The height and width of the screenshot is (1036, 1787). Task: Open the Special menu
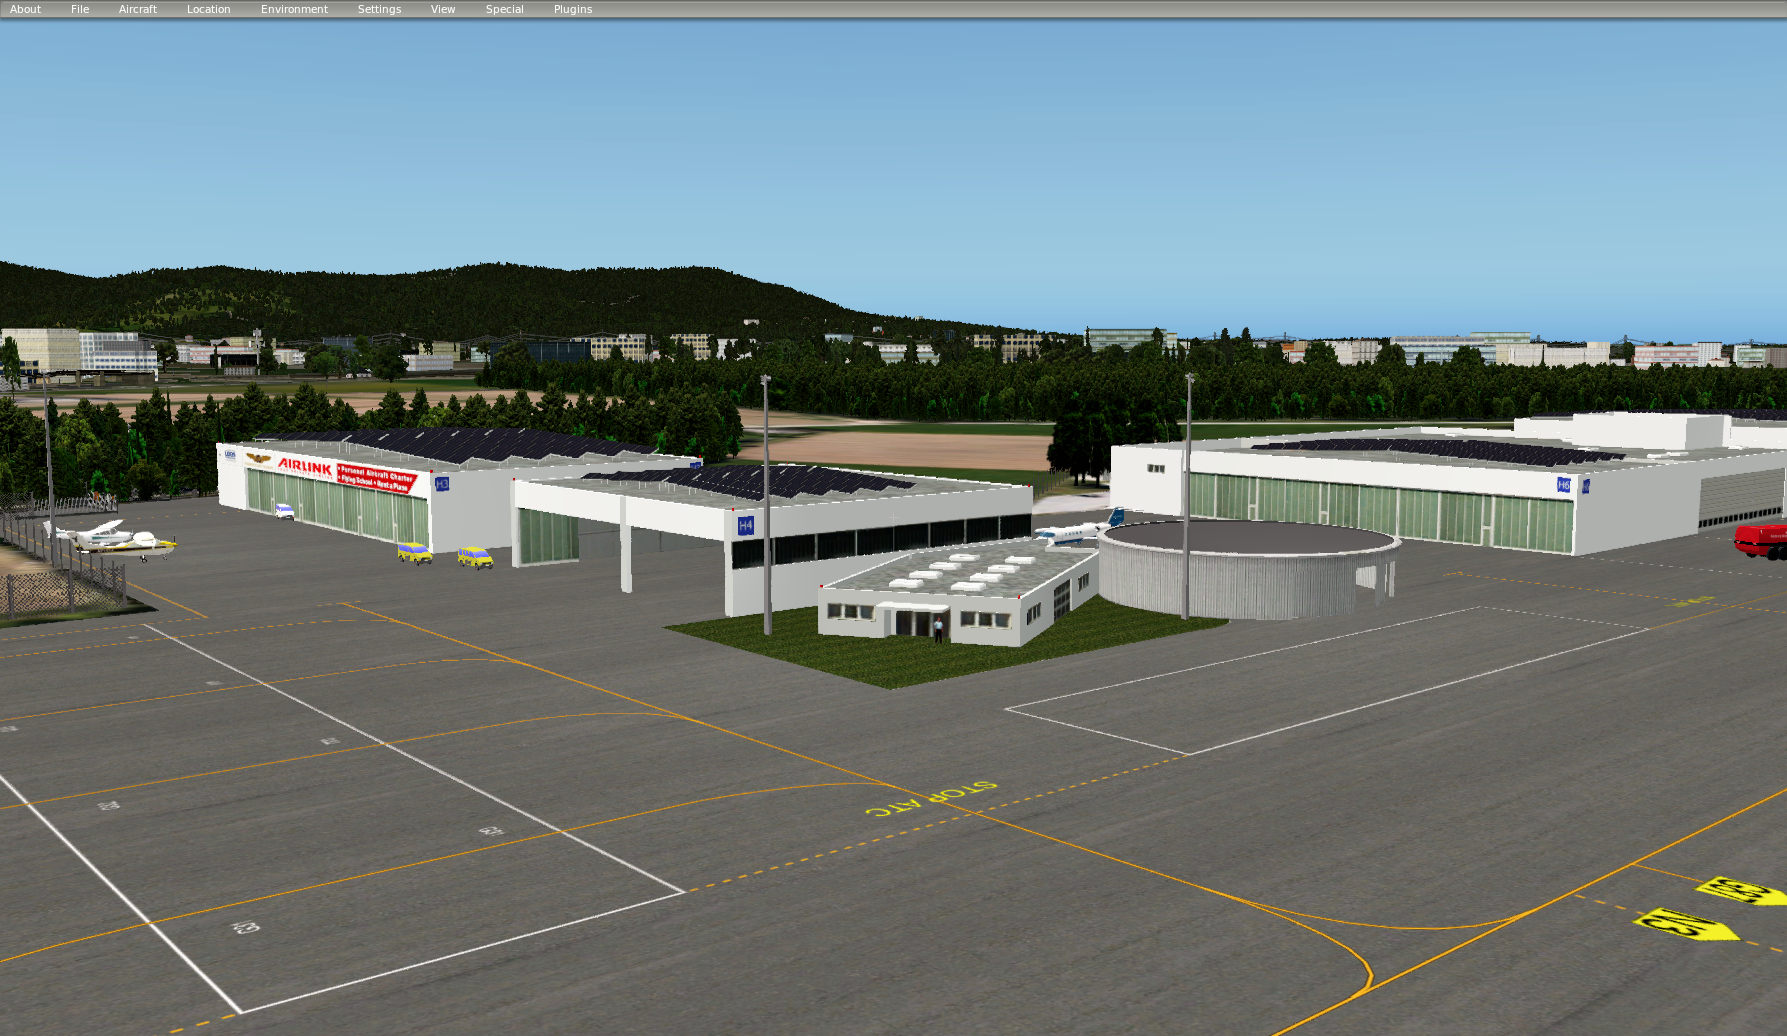tap(504, 9)
